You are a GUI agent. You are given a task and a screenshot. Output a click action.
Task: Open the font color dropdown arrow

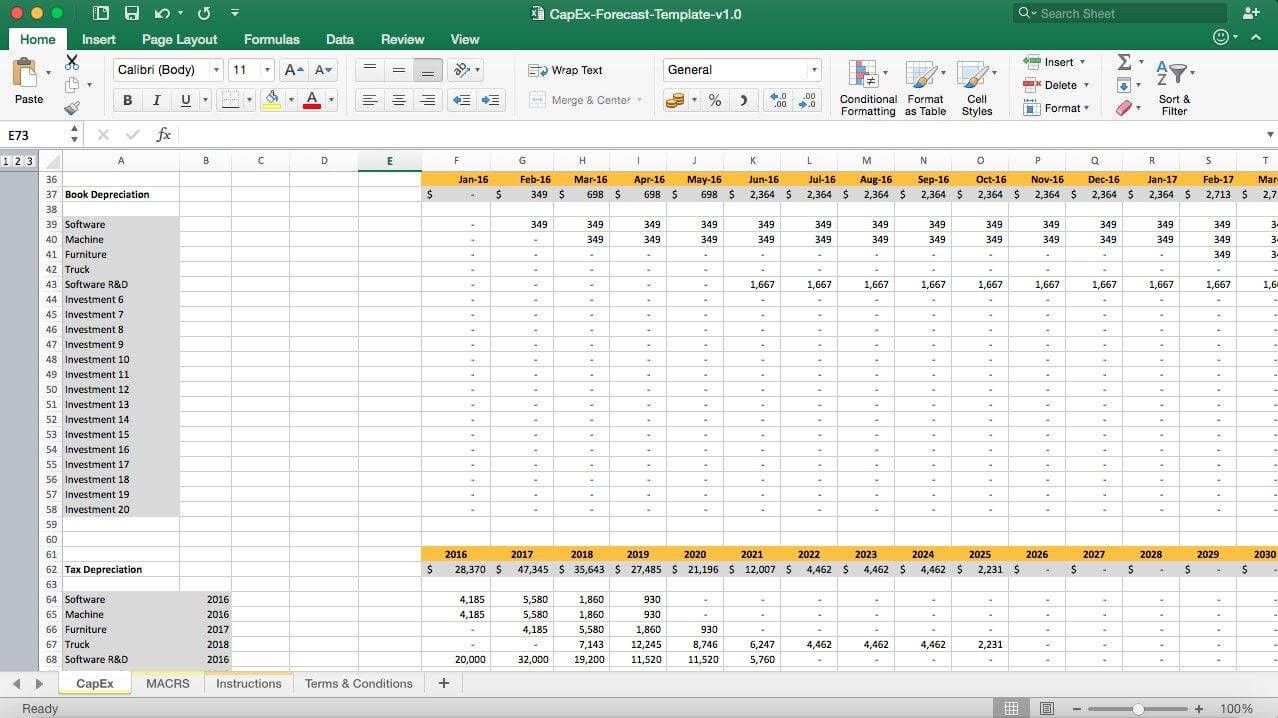tap(330, 100)
